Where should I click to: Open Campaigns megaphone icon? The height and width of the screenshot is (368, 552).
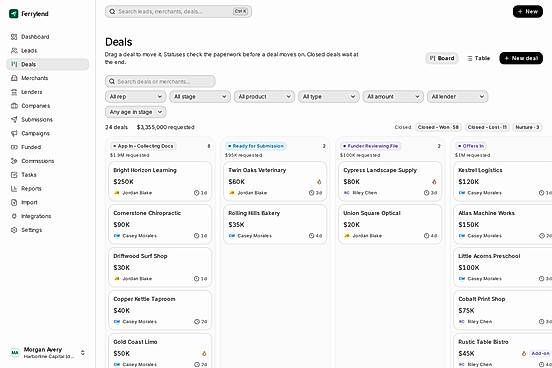14,133
